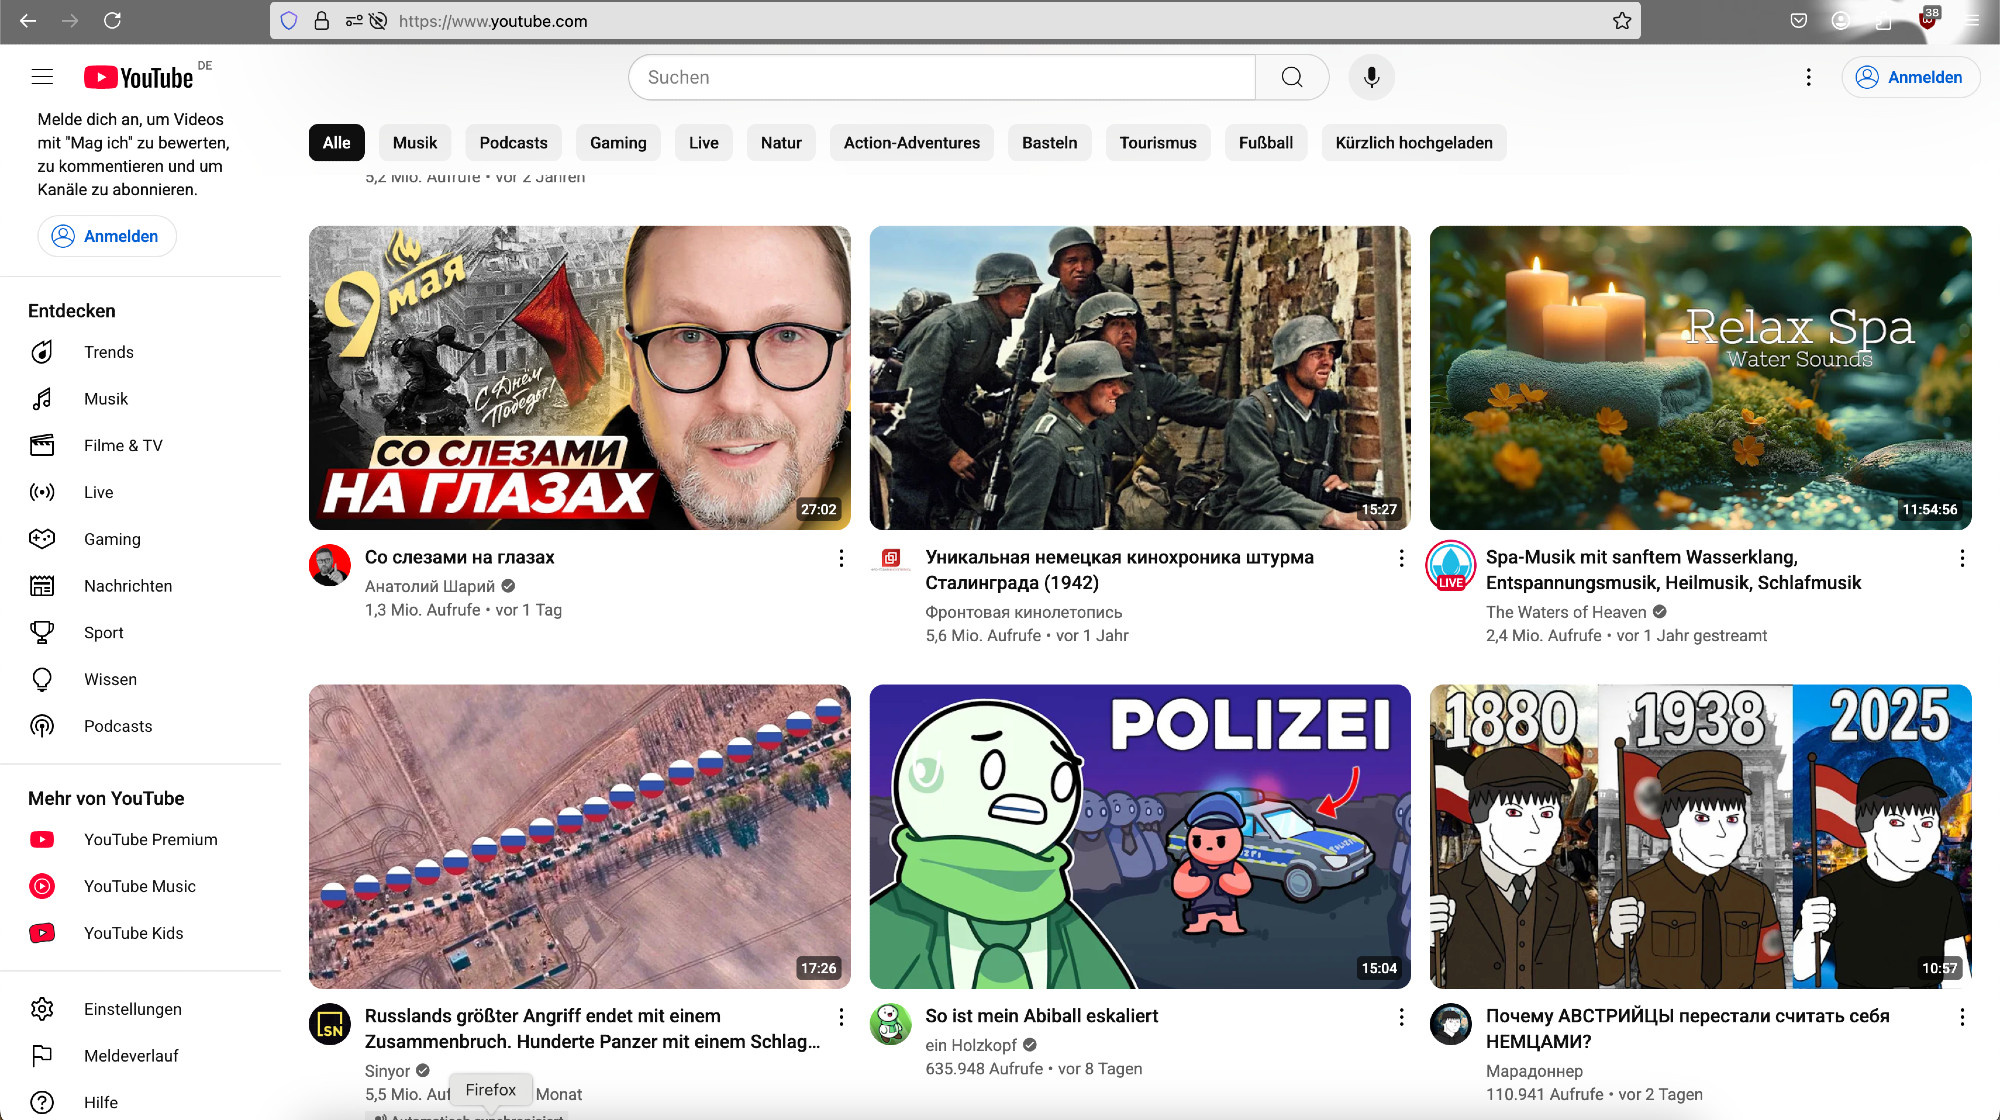Click the YouTube logo
The image size is (2000, 1120).
[x=139, y=77]
